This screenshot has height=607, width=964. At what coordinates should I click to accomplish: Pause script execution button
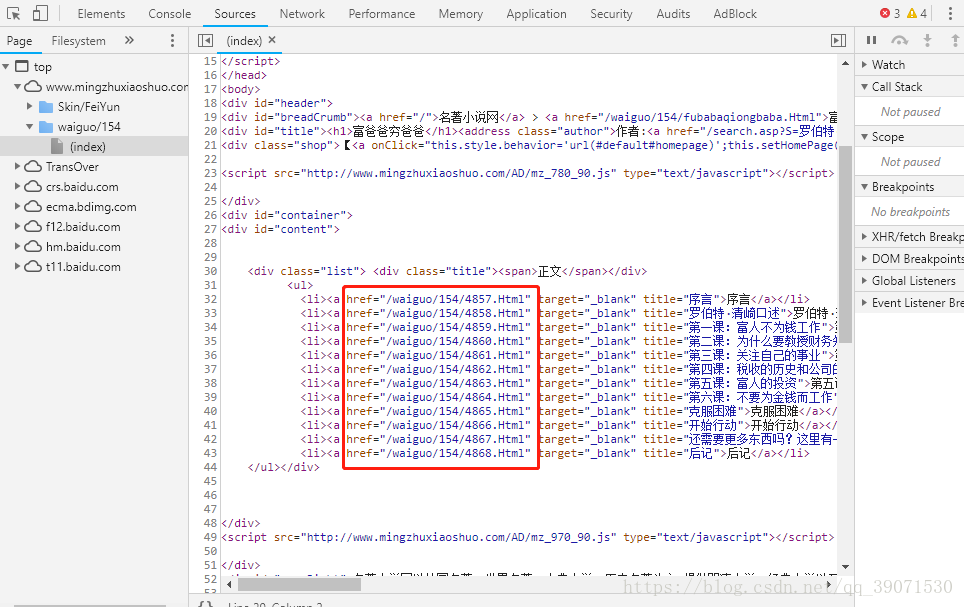click(871, 41)
